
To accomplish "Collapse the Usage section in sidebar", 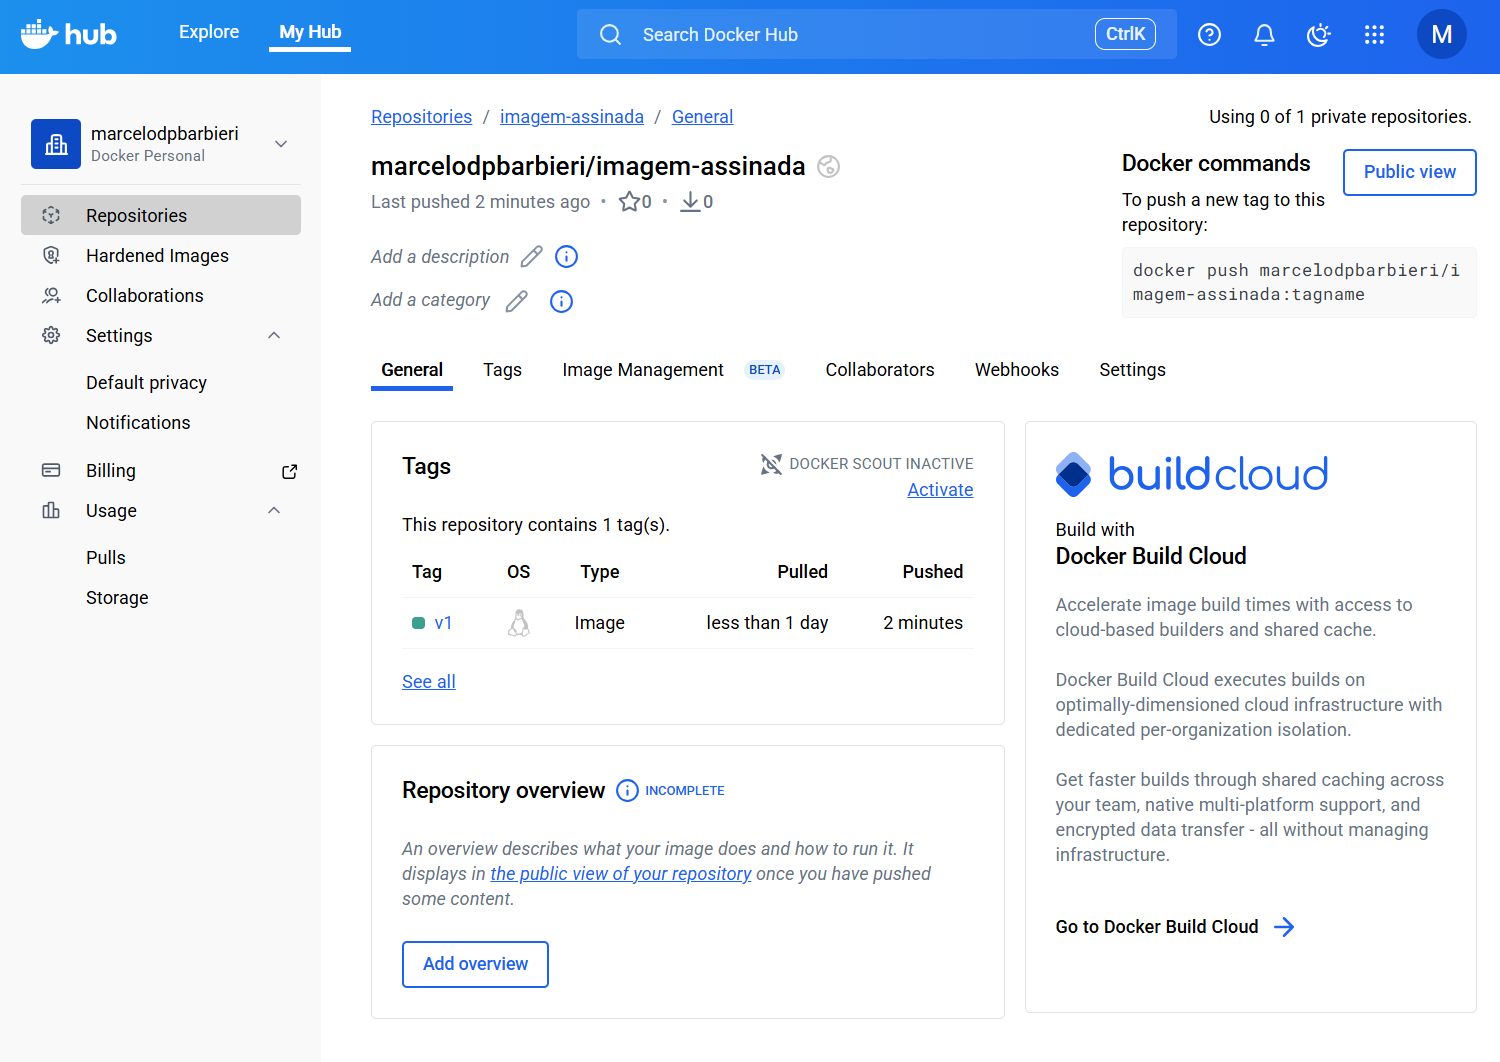I will pyautogui.click(x=274, y=511).
